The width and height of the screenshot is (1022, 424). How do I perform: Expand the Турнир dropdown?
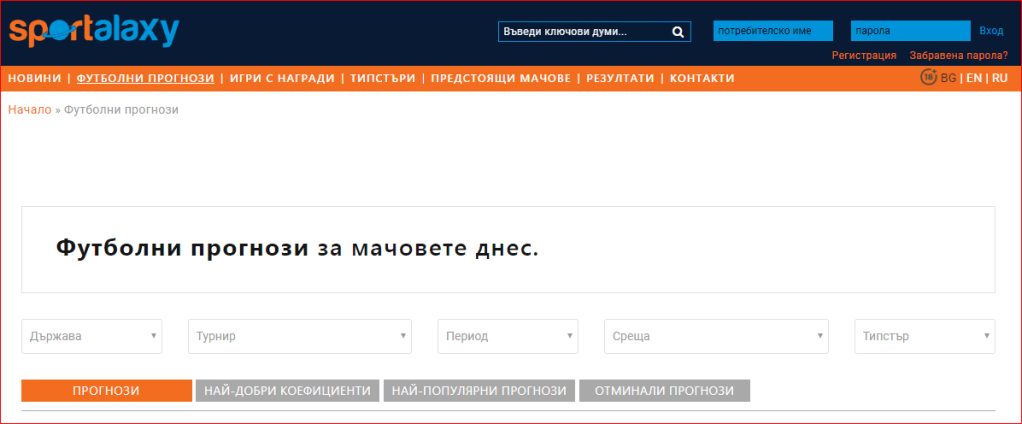tap(300, 336)
